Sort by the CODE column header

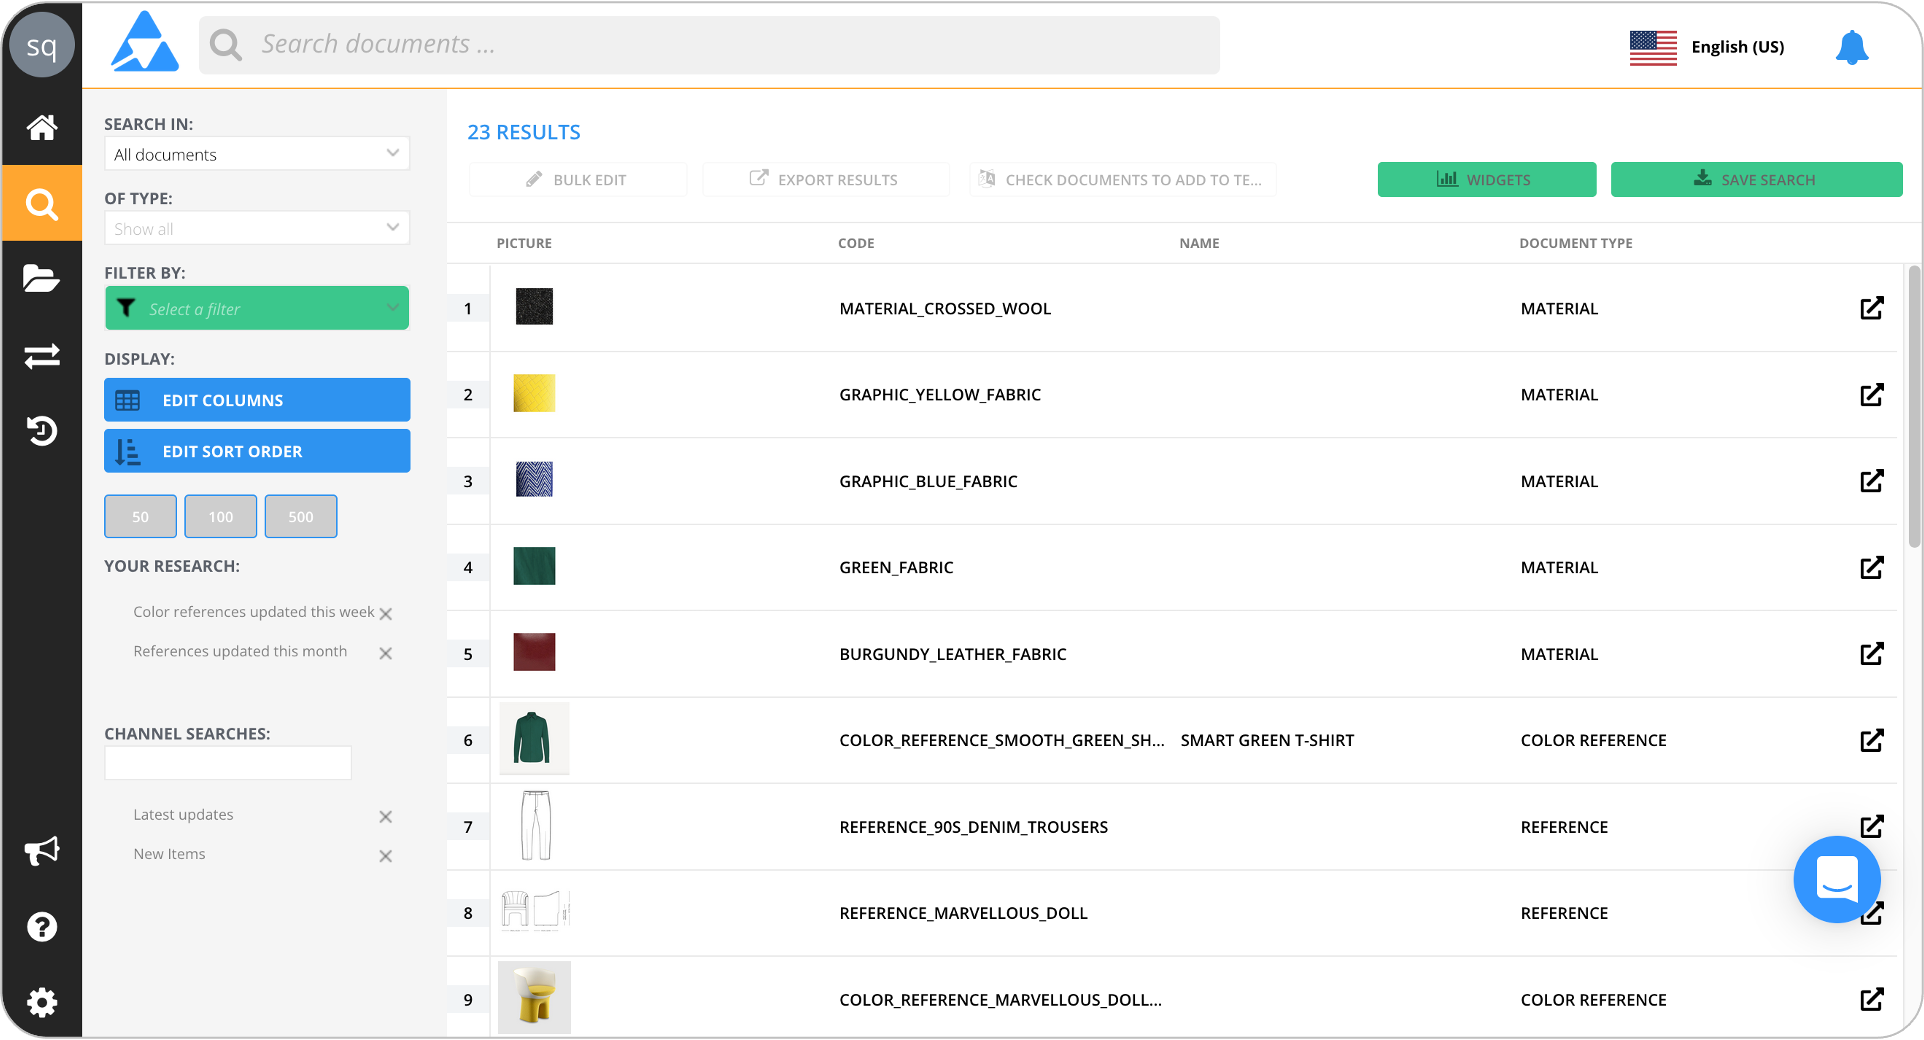point(856,243)
